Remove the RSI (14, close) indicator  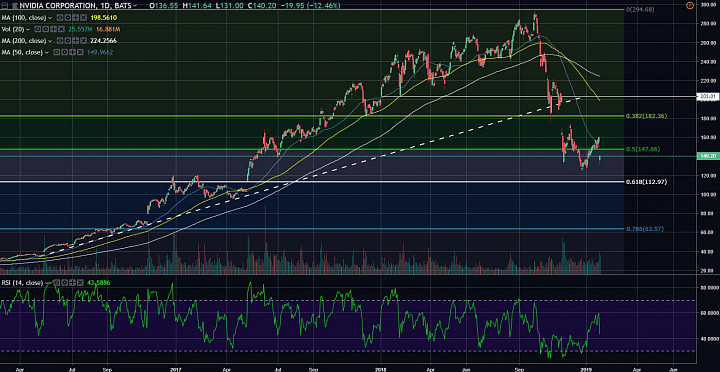coord(80,282)
